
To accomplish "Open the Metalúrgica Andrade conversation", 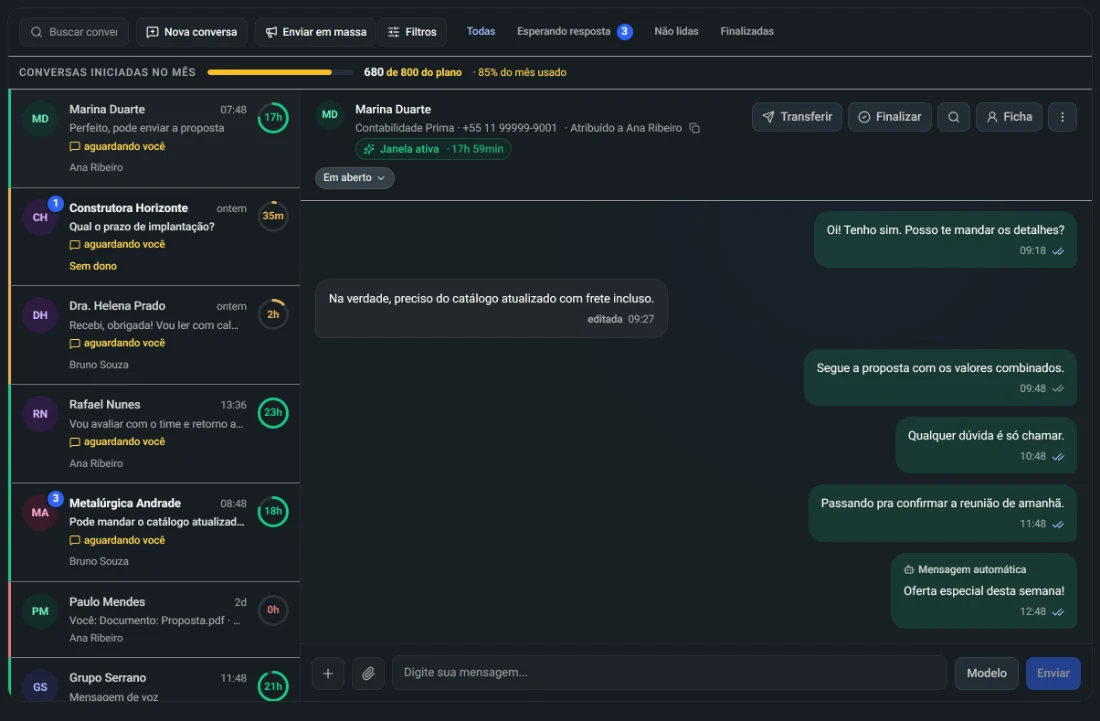I will tap(154, 532).
